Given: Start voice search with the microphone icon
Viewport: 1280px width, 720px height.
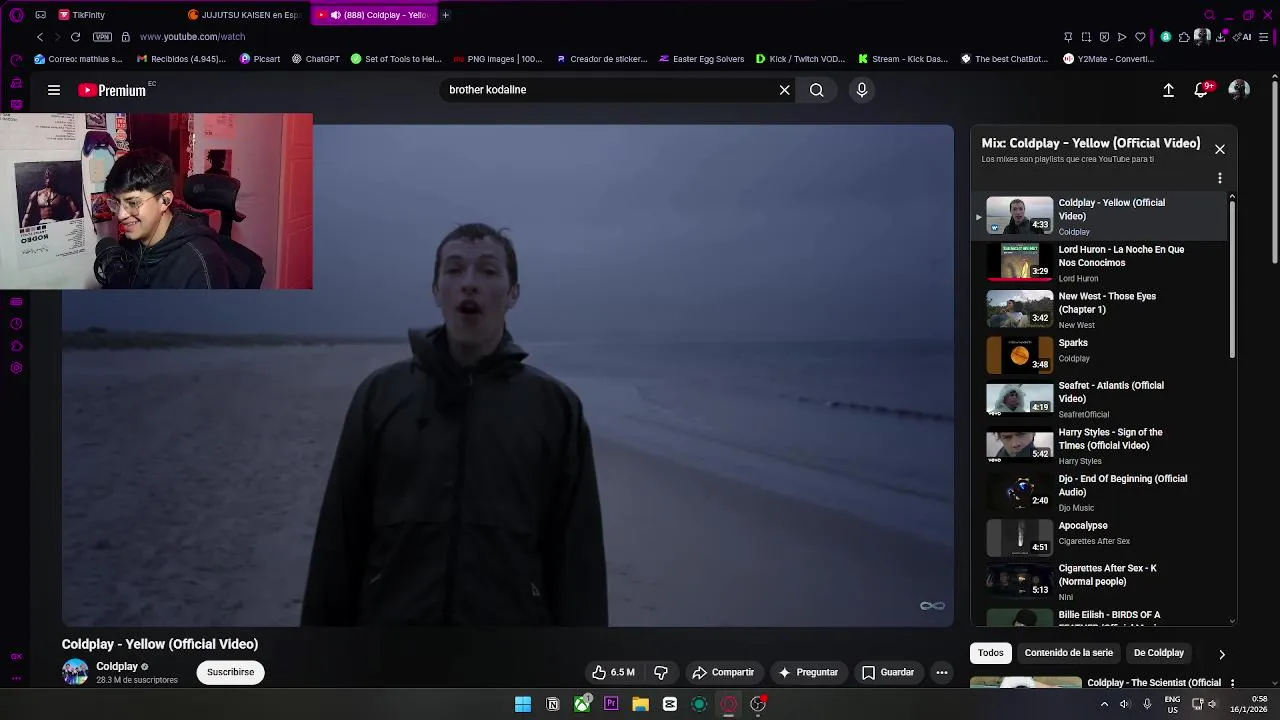Looking at the screenshot, I should point(862,90).
